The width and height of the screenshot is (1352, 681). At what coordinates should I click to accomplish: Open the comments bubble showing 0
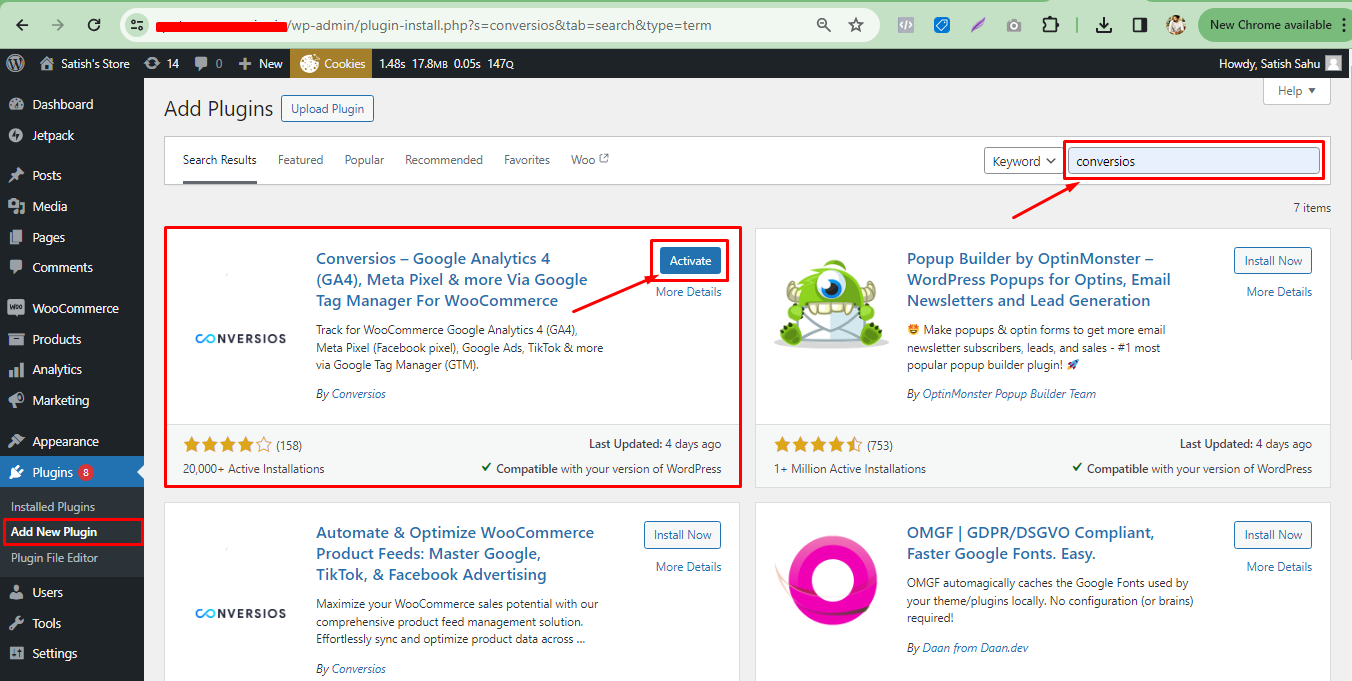[208, 63]
